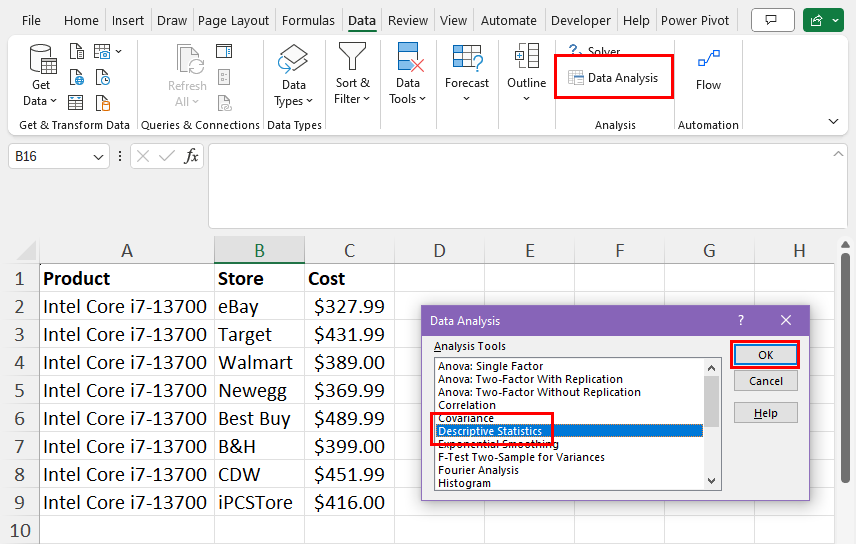
Task: Switch to the Draw tab
Action: click(x=172, y=21)
